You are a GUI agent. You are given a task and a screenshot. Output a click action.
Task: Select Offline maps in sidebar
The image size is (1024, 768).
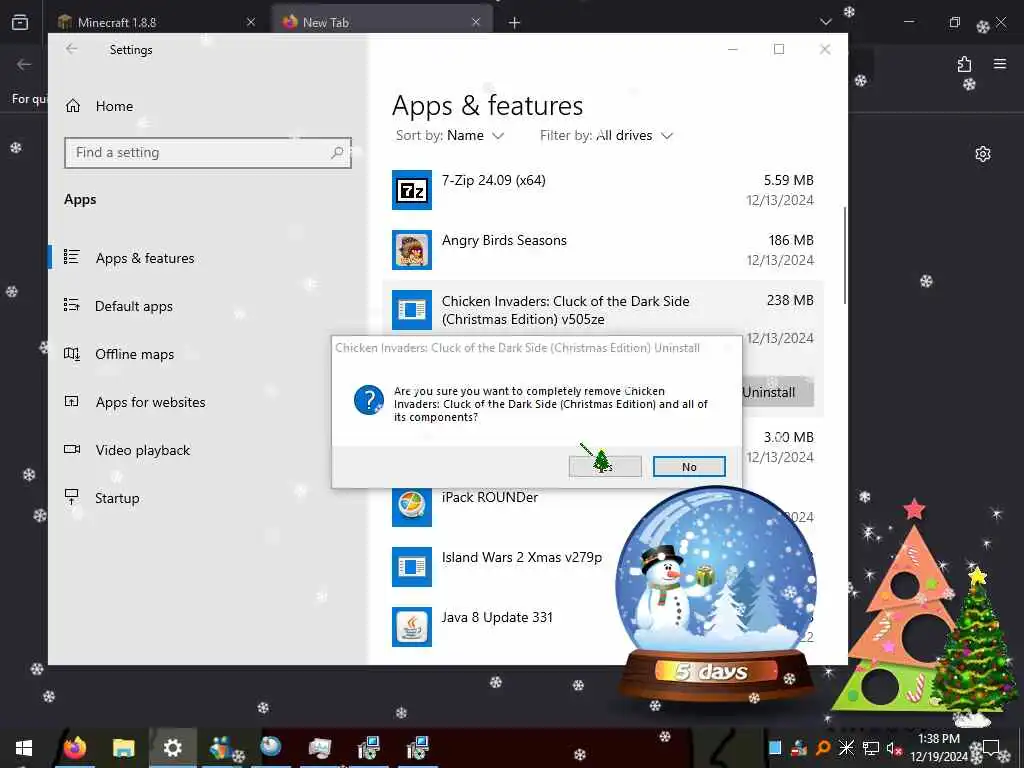[x=208, y=354]
